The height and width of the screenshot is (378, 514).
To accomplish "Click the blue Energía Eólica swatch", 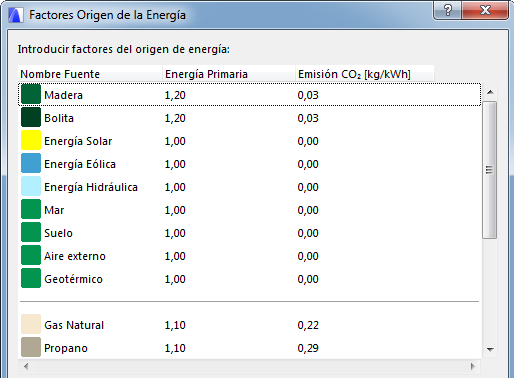I will 31,163.
